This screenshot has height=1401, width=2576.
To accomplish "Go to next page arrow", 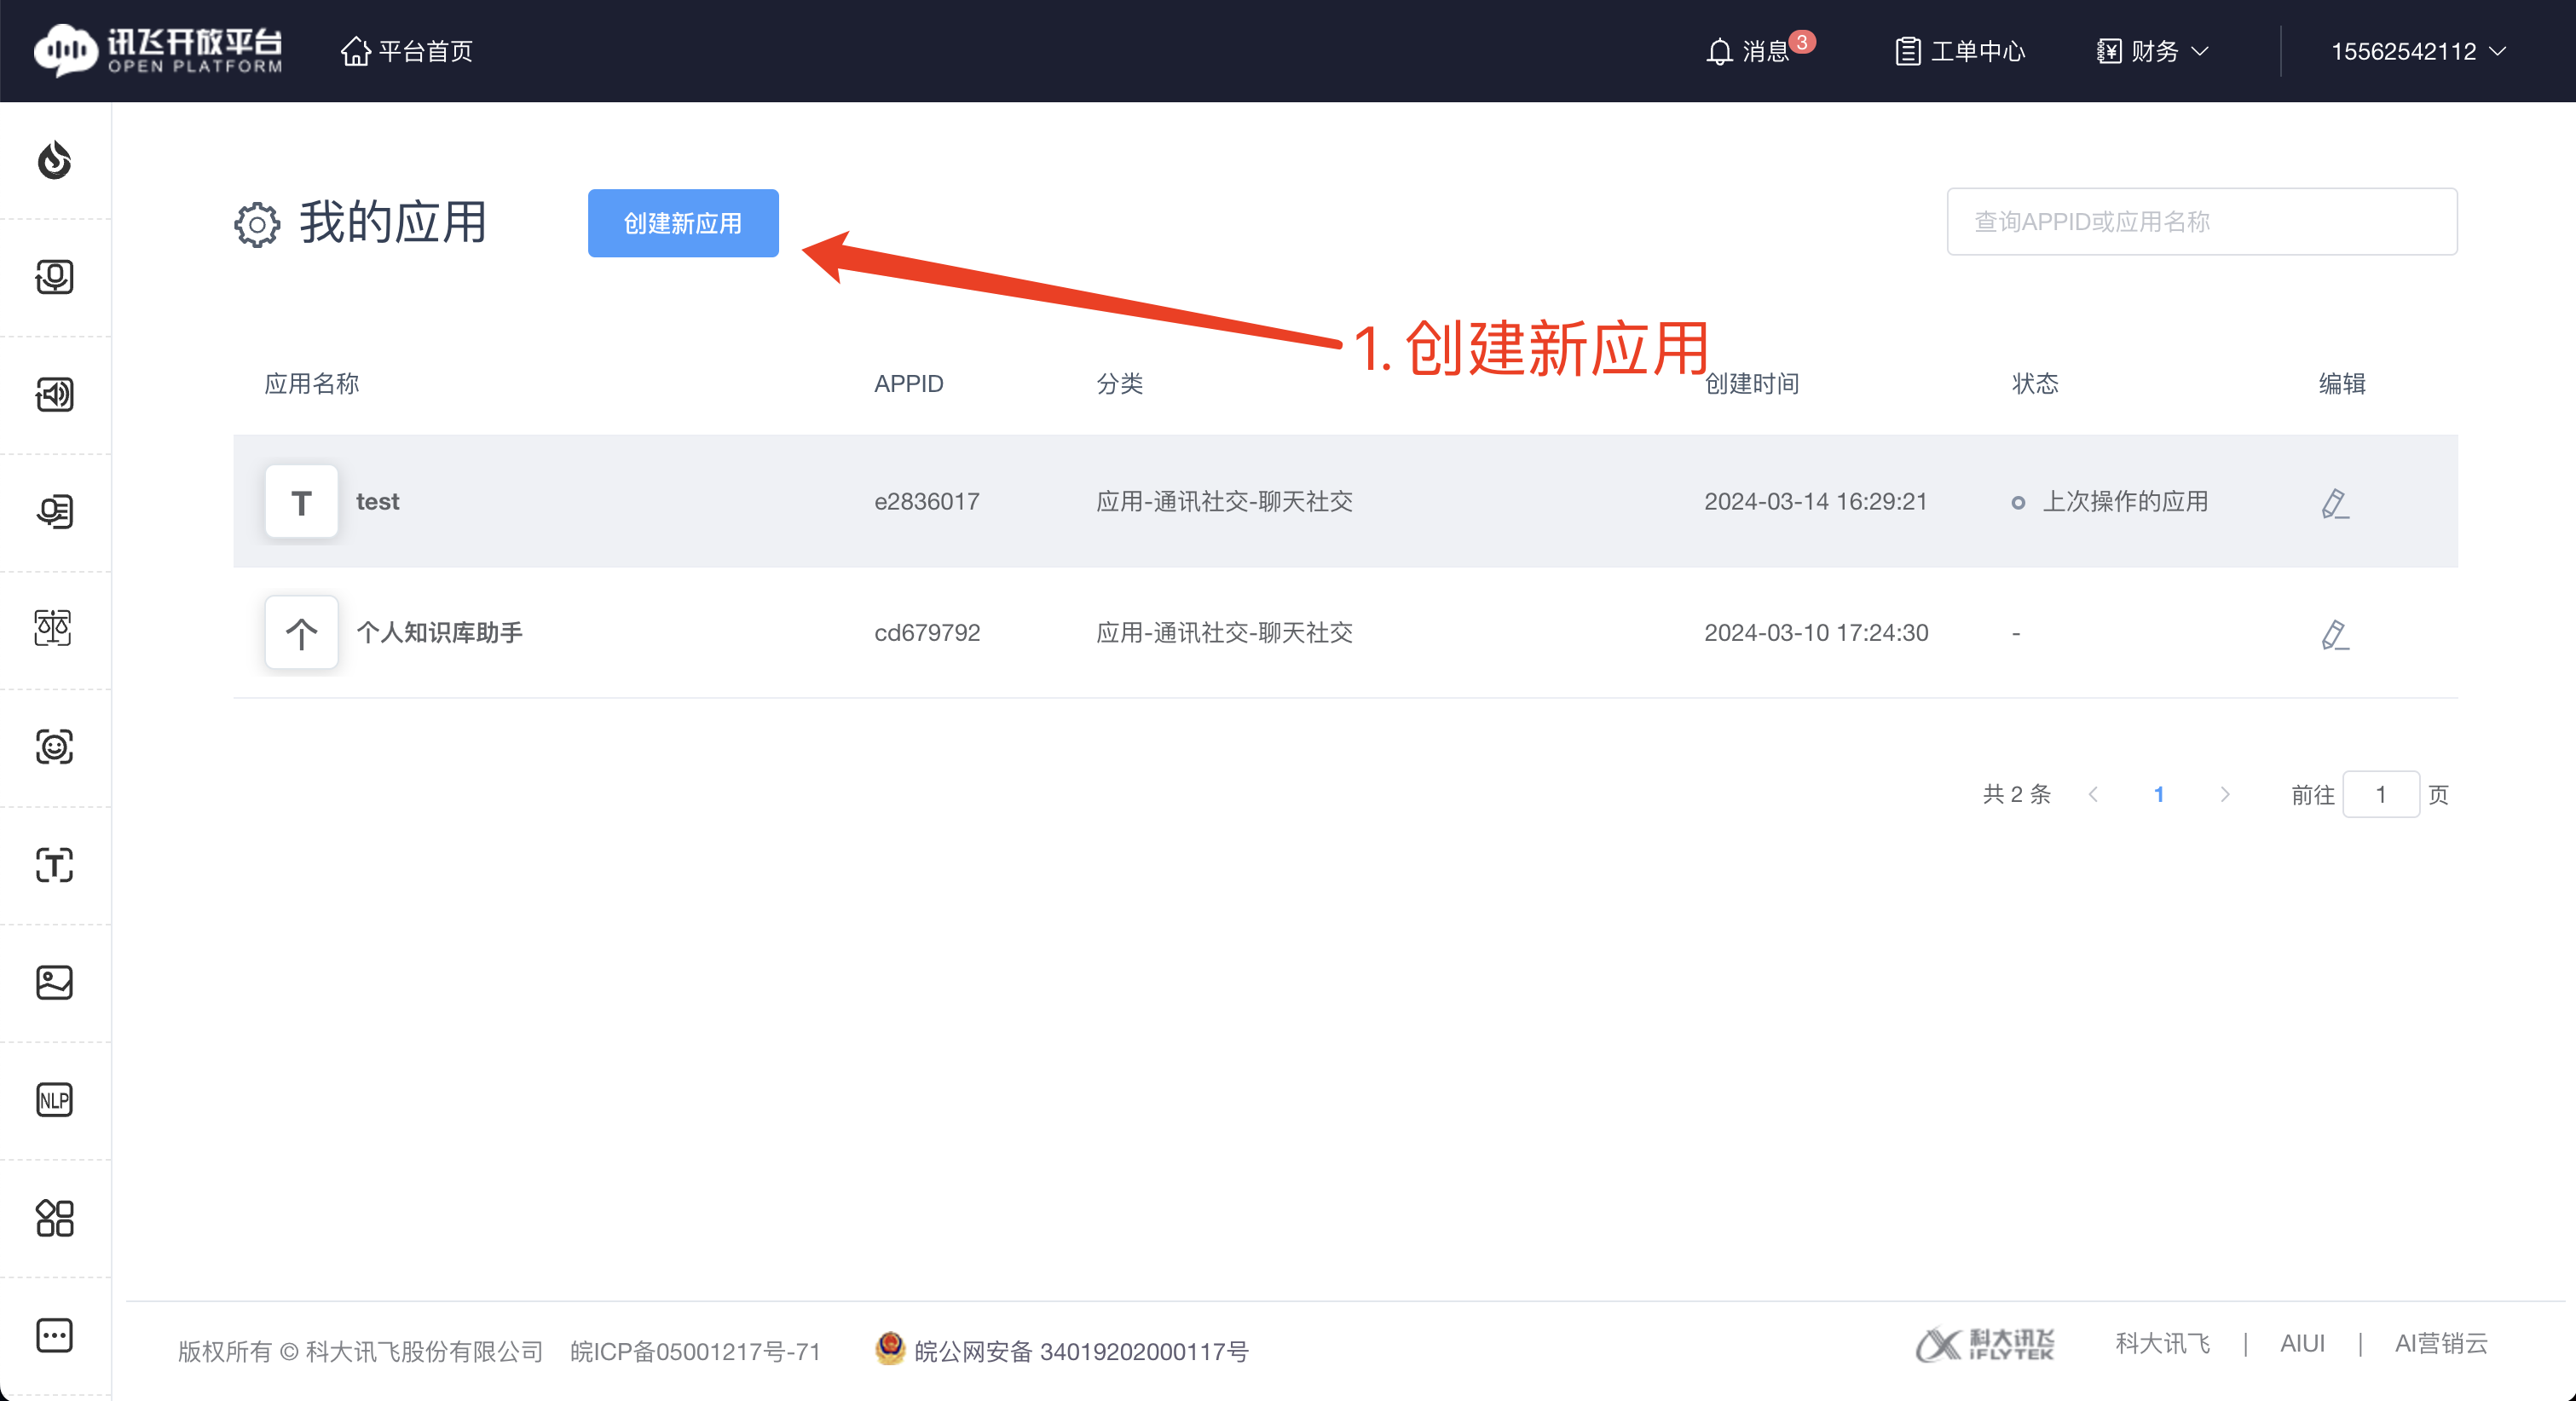I will 2225,794.
